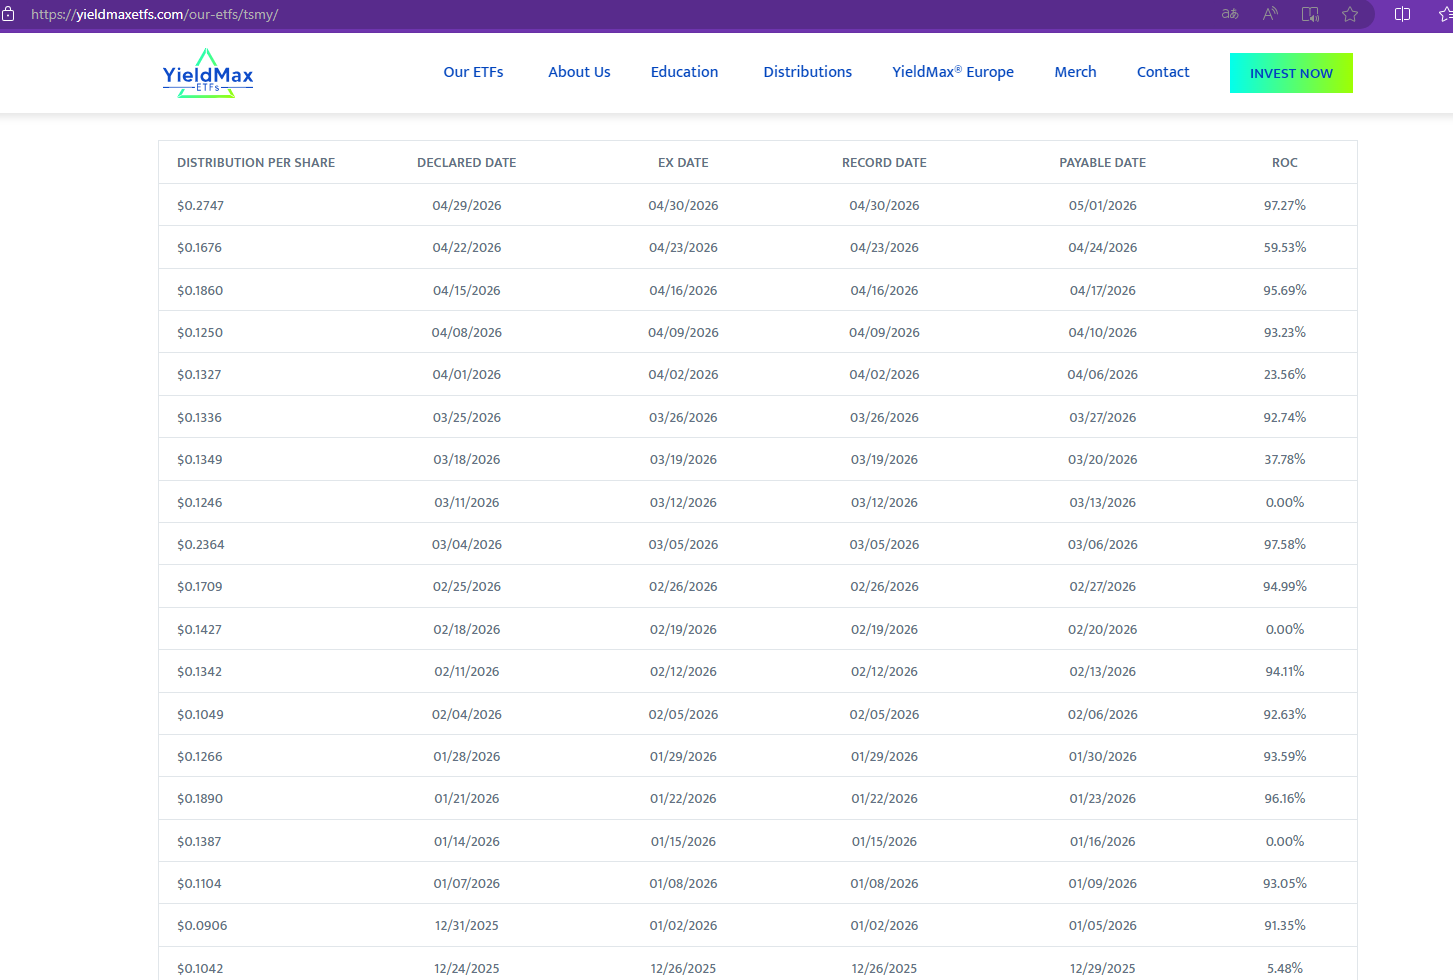Select the $0.1427 distribution value

[x=199, y=630]
